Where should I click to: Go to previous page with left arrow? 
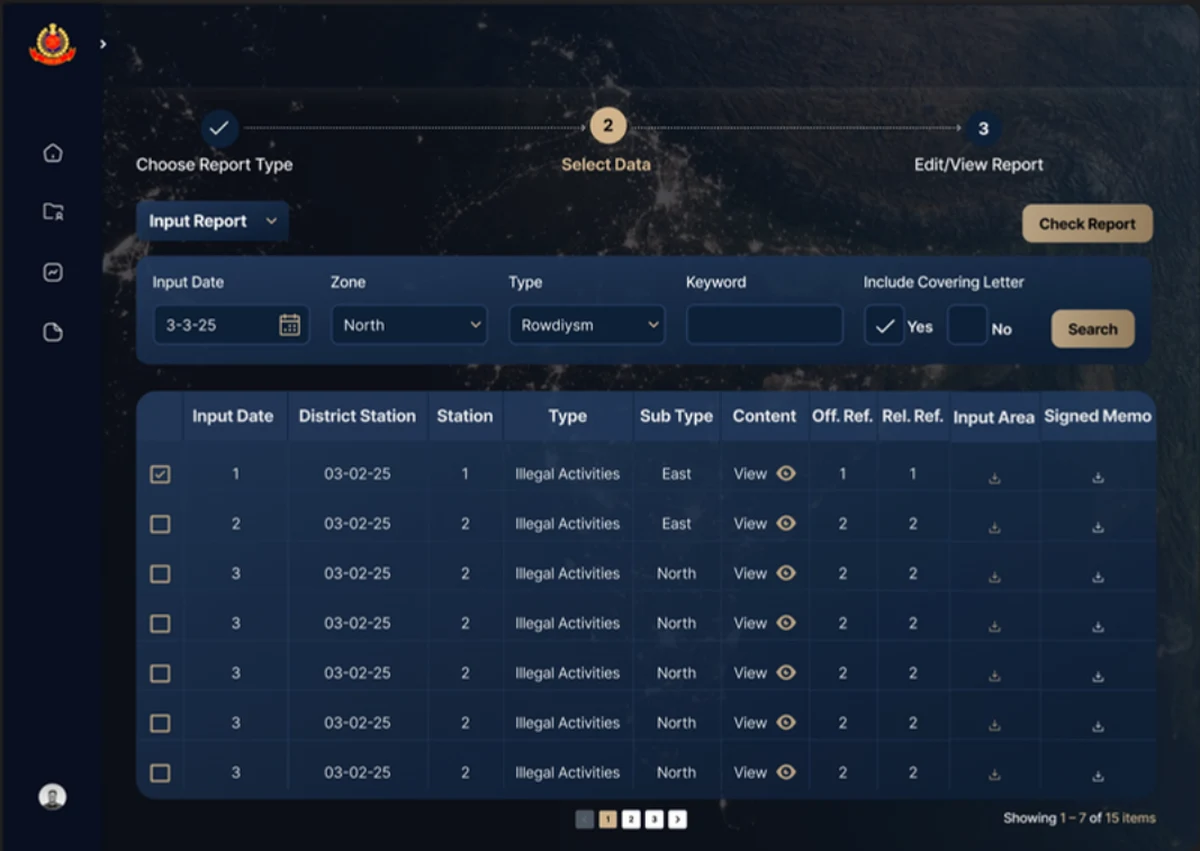coord(585,819)
